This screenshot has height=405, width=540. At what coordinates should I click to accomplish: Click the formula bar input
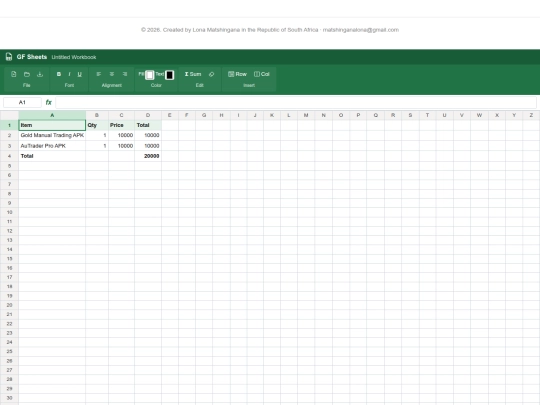point(296,102)
